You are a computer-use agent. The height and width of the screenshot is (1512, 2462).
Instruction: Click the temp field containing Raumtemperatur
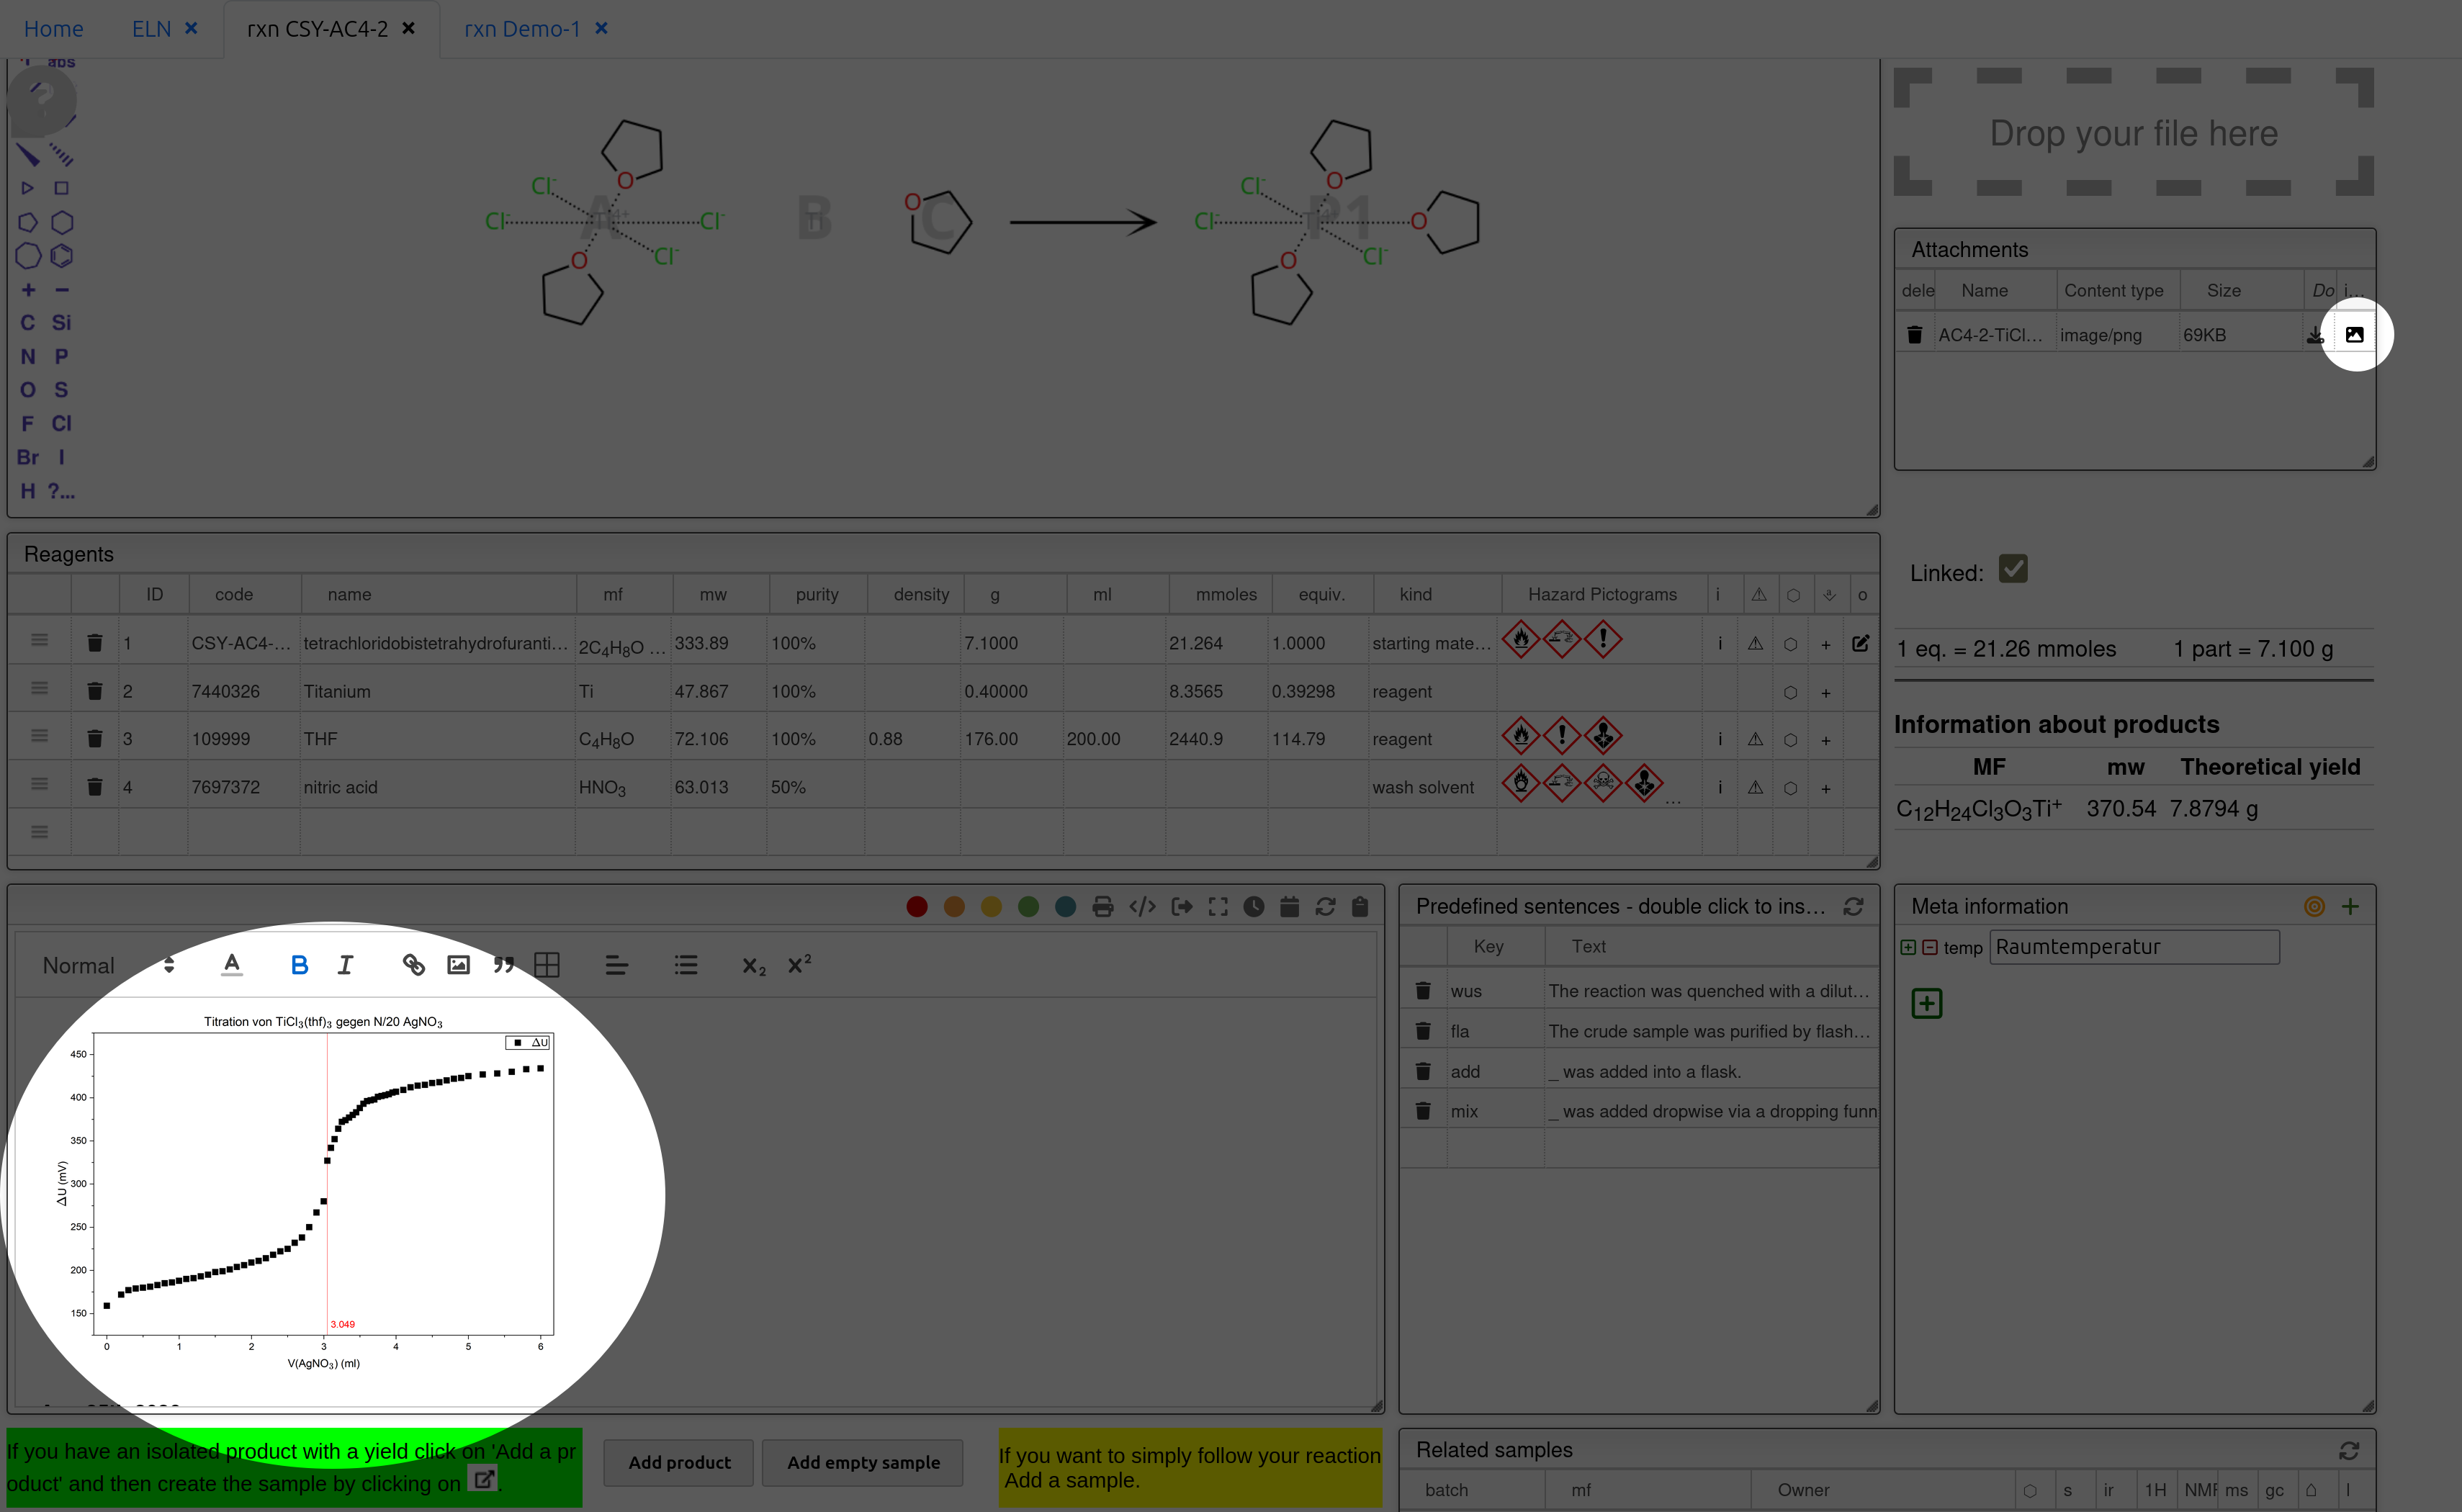[2134, 948]
